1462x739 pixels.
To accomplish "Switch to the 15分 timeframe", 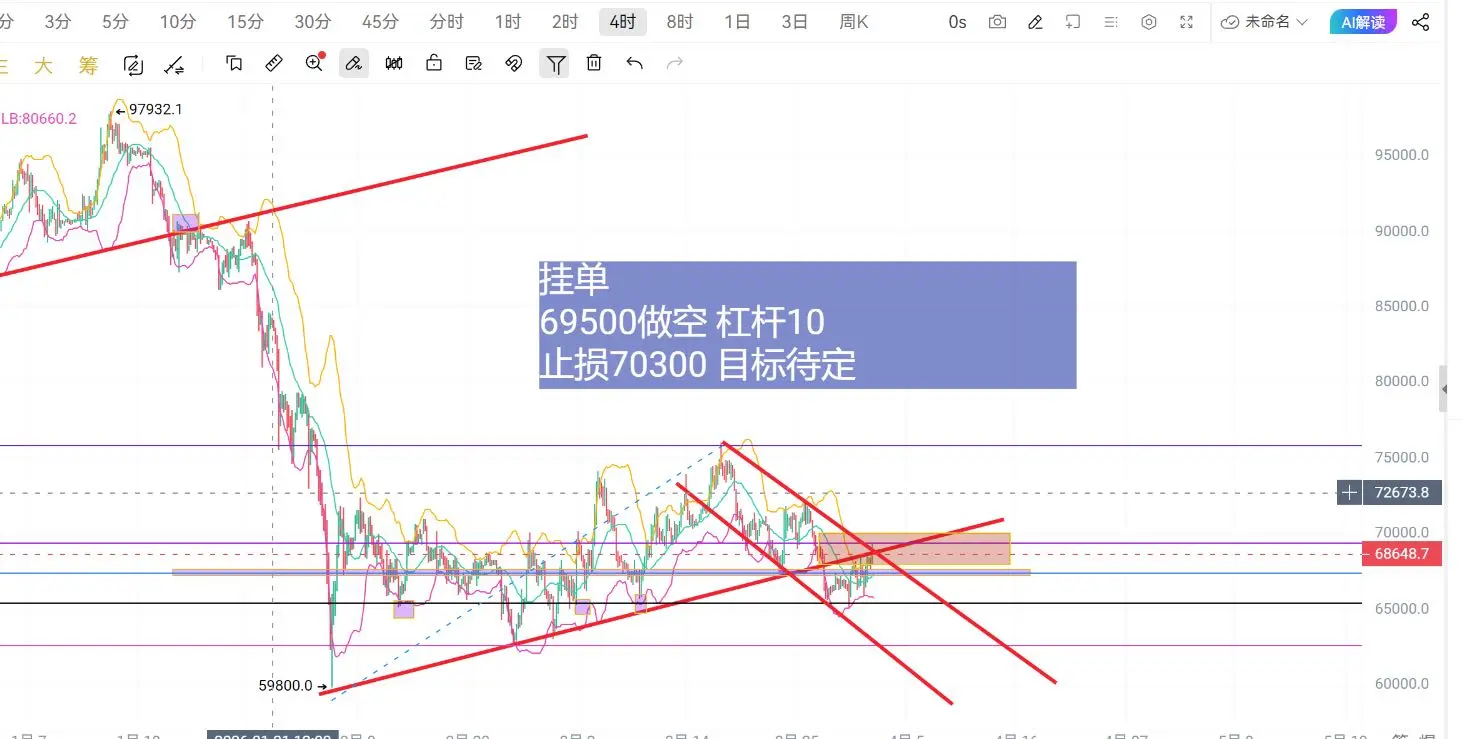I will click(245, 22).
